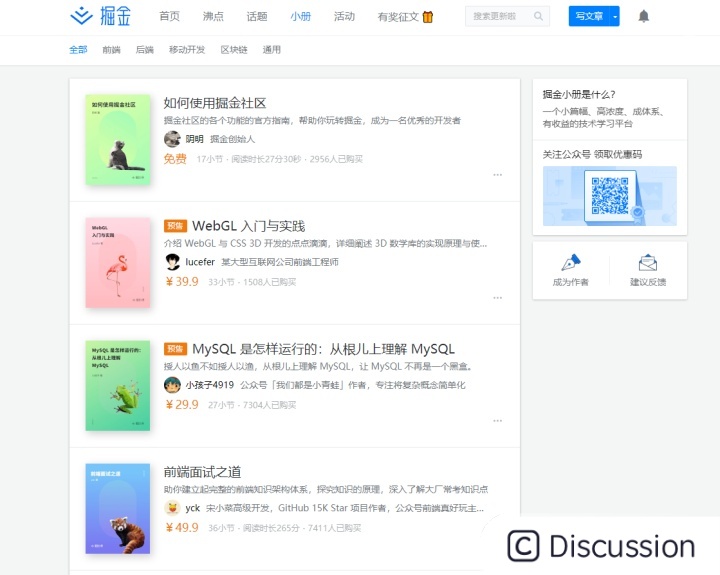
Task: Click yck author avatar
Action: (x=172, y=508)
